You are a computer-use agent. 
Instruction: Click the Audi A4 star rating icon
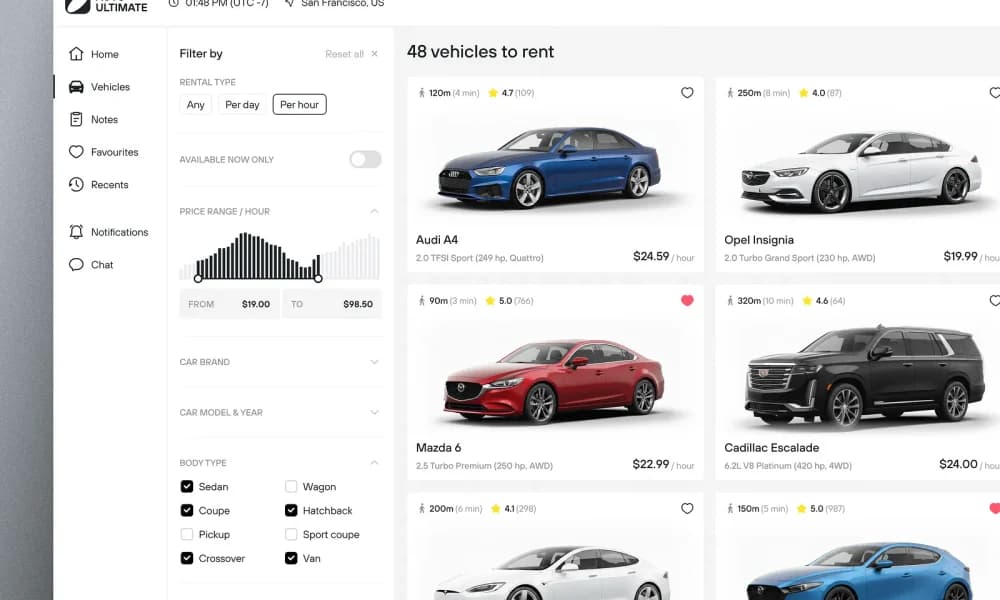[x=493, y=93]
